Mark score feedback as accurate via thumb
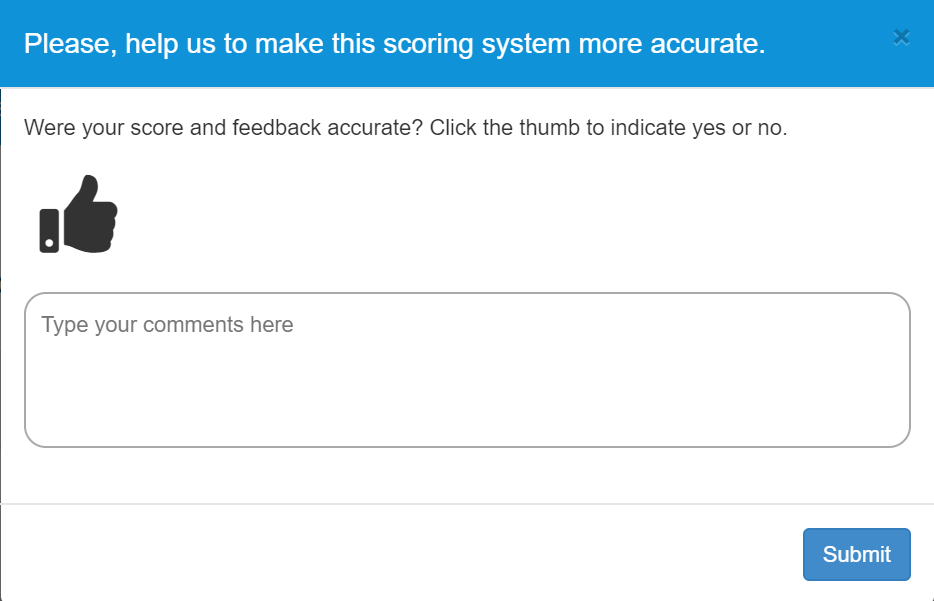 (78, 214)
